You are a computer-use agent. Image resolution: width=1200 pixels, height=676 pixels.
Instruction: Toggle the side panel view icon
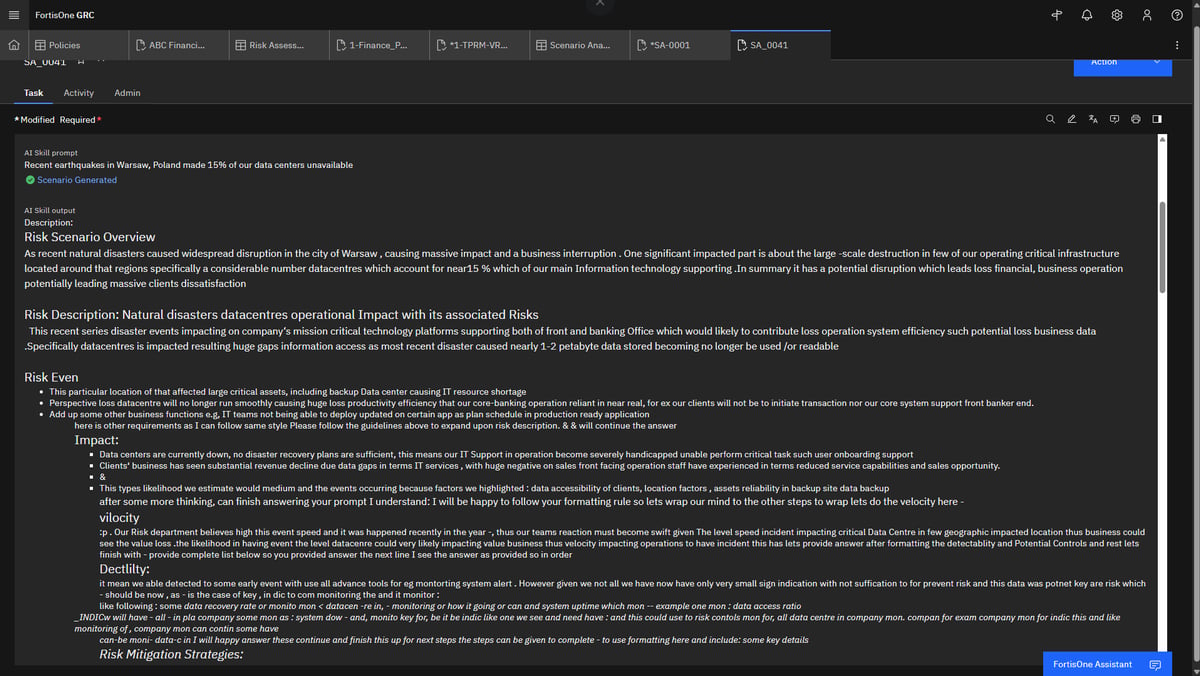(1157, 119)
